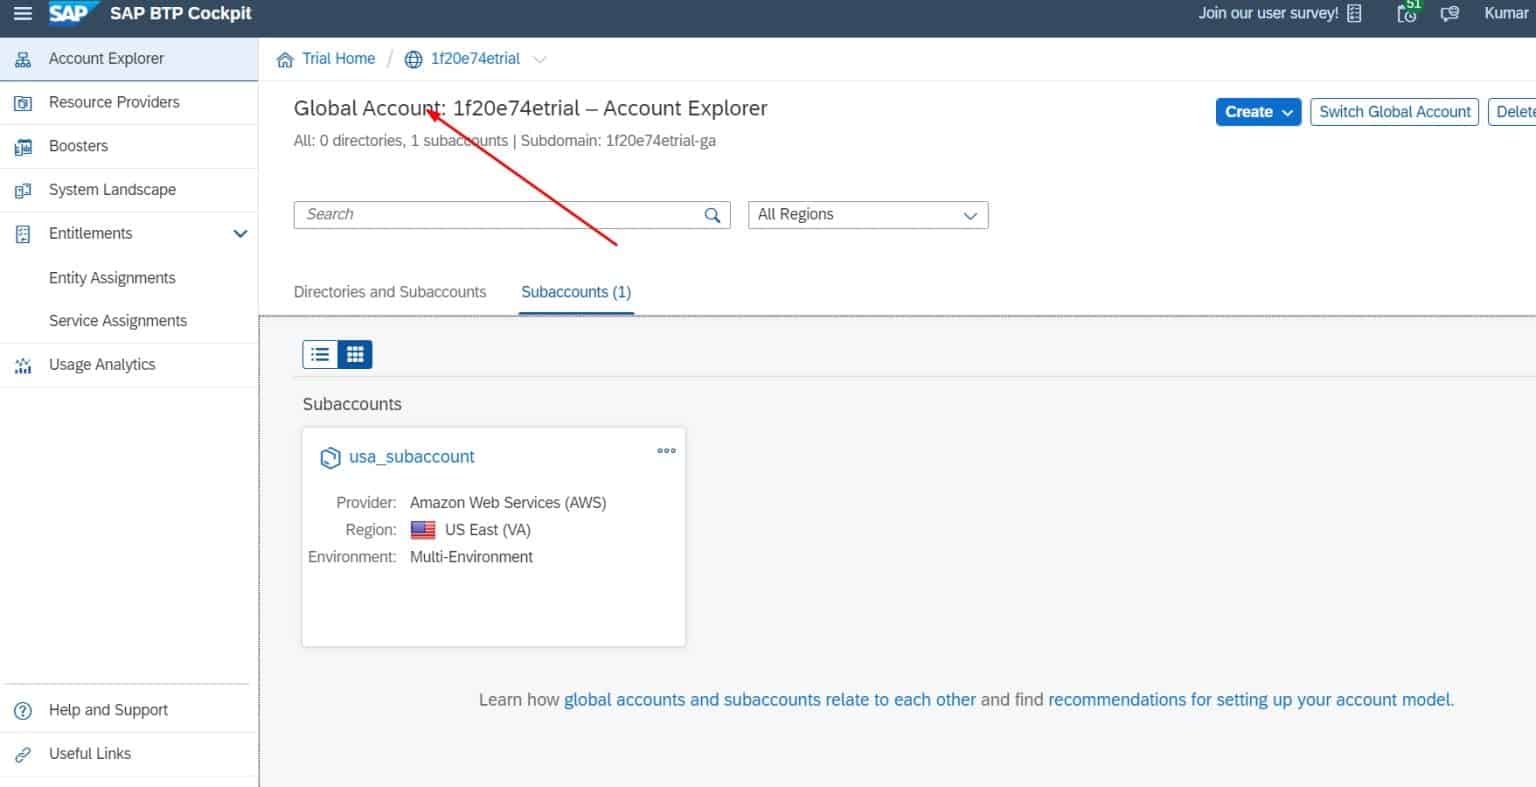1536x787 pixels.
Task: Expand the Entitlements section
Action: click(240, 233)
